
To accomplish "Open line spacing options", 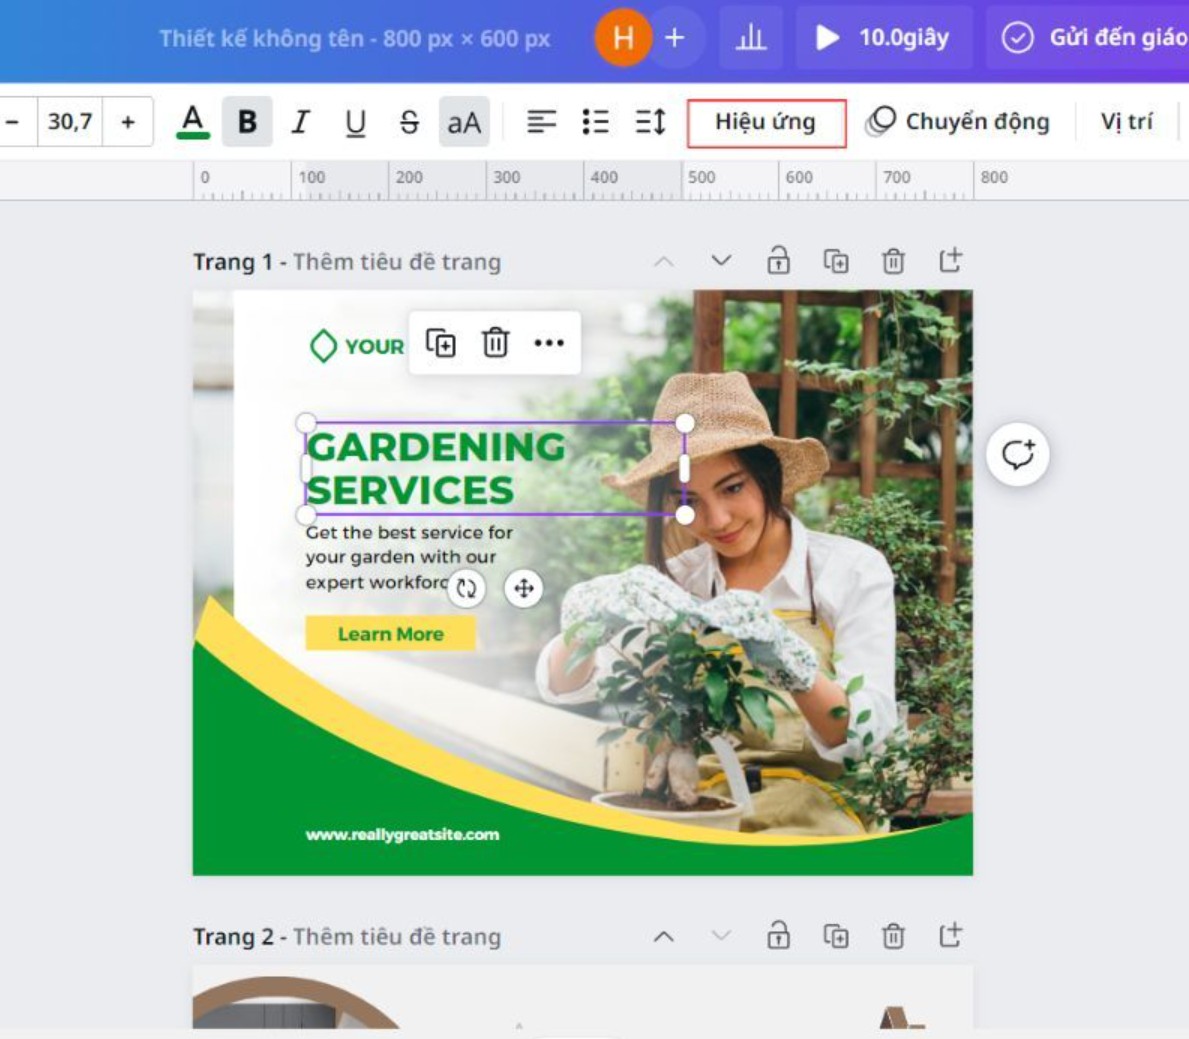I will (x=650, y=122).
